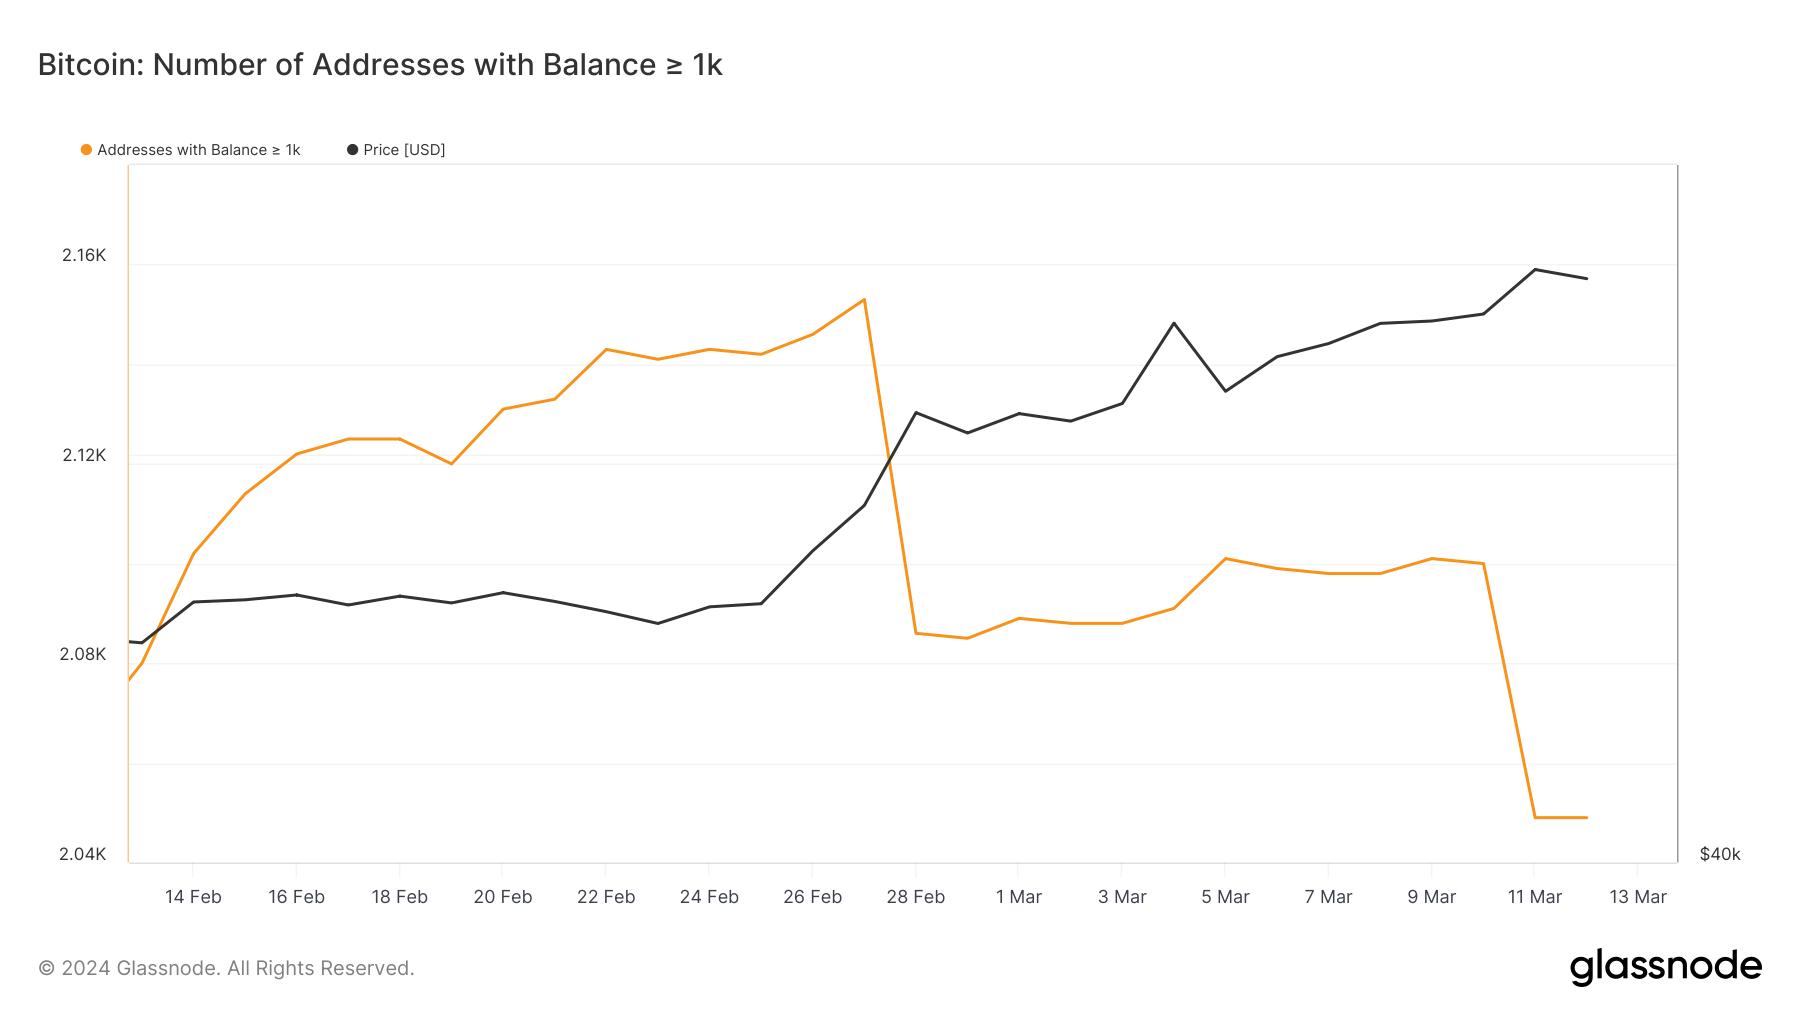This screenshot has width=1800, height=1013.
Task: Click the 2.04K y-axis label
Action: 82,854
